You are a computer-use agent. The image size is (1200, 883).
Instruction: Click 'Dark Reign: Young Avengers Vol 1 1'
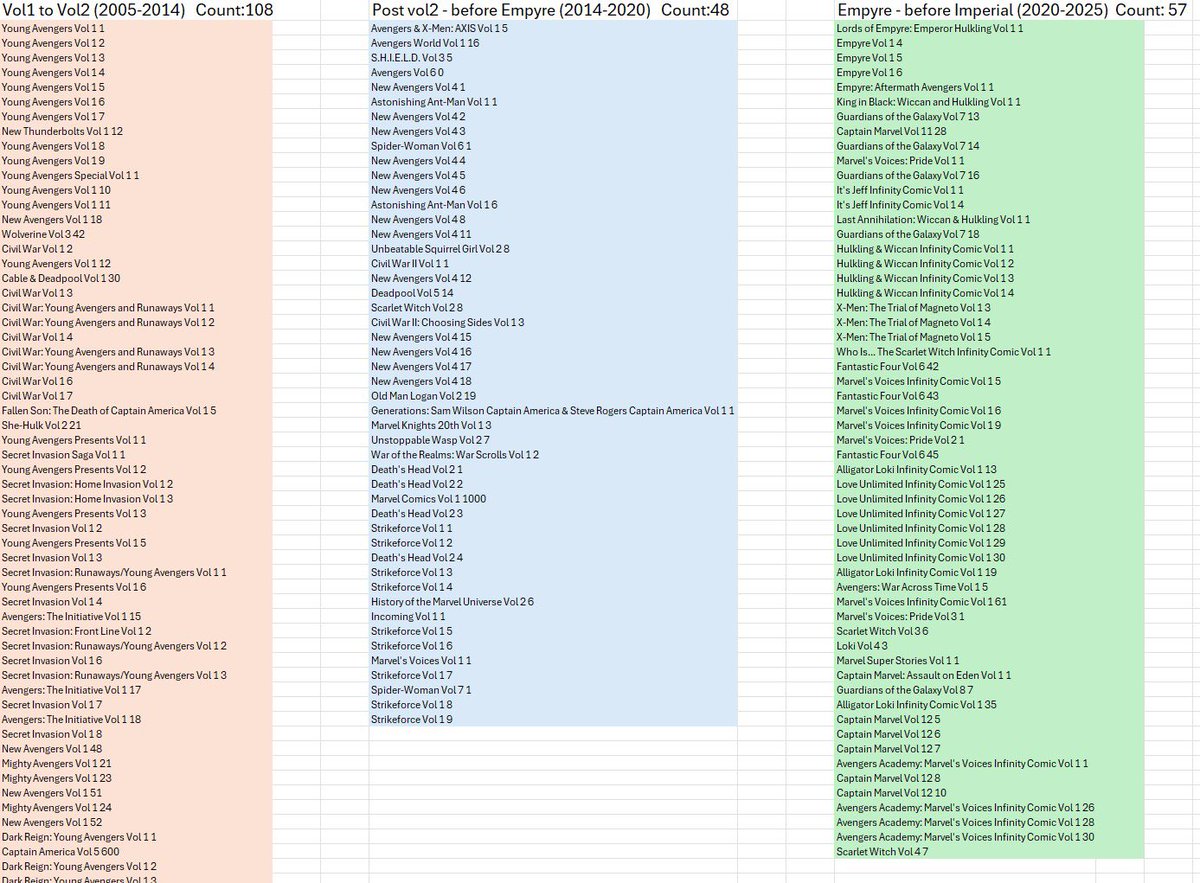pyautogui.click(x=136, y=837)
